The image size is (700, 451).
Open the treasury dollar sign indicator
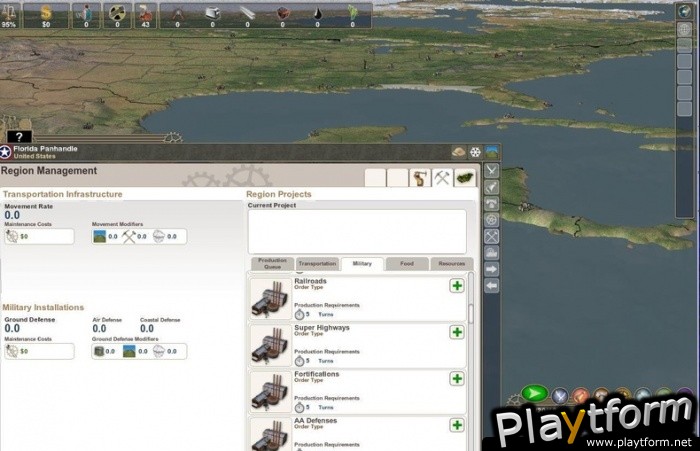[46, 13]
